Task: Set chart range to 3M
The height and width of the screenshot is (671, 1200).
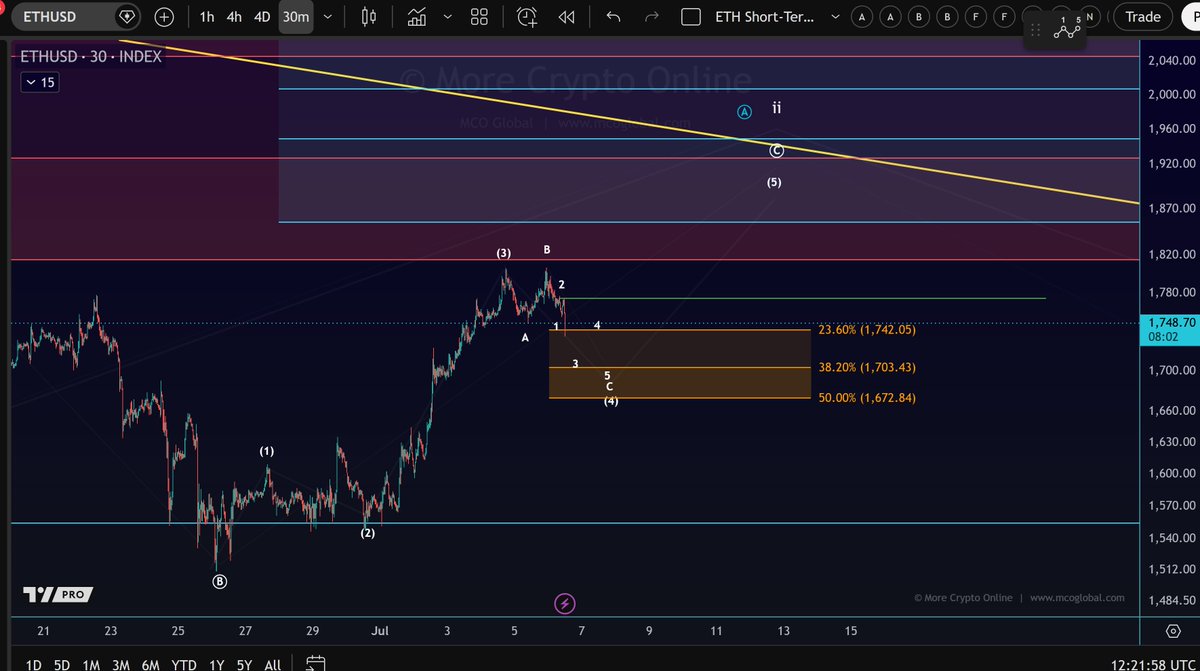Action: (121, 664)
